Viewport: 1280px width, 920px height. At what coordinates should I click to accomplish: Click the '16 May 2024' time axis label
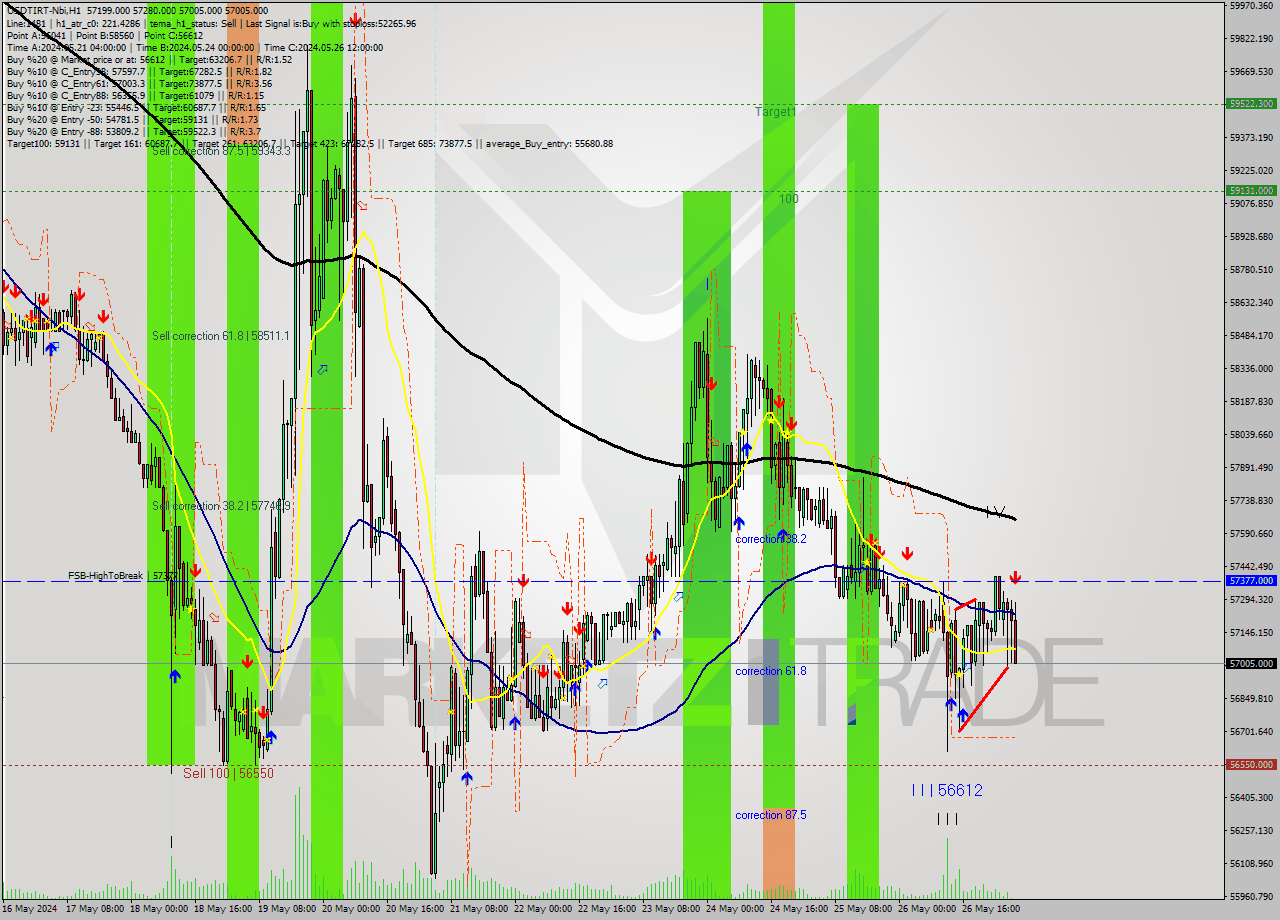30,909
